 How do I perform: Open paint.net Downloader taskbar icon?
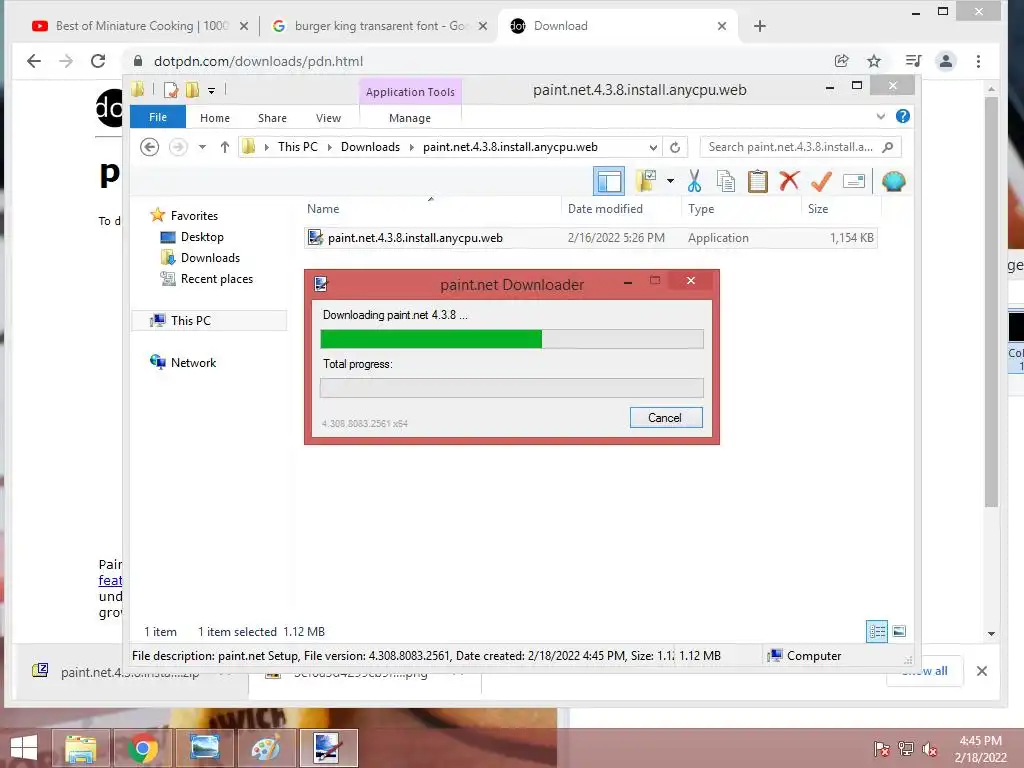click(x=328, y=748)
